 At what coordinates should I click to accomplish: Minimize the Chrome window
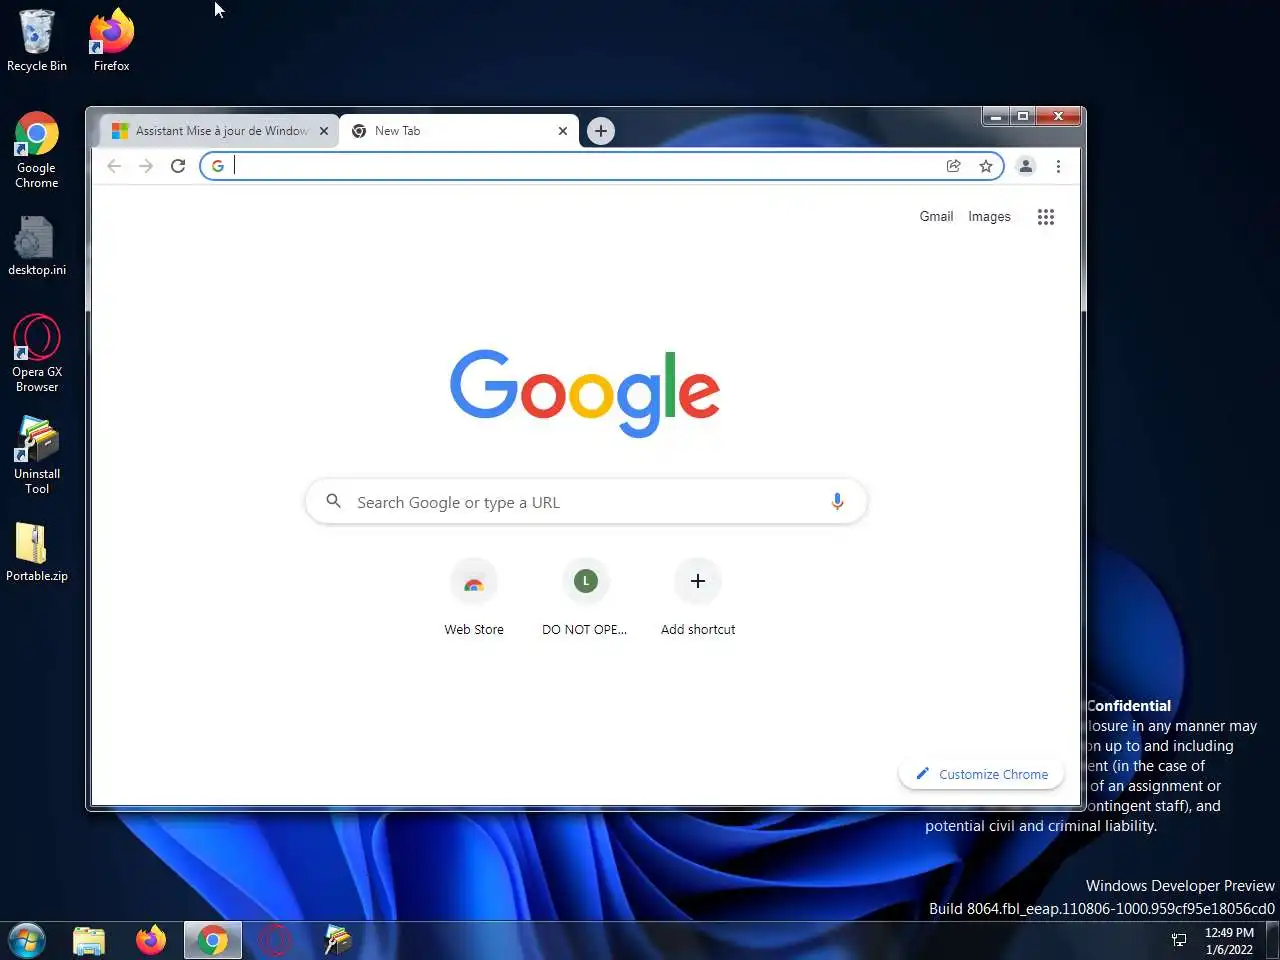pyautogui.click(x=996, y=116)
